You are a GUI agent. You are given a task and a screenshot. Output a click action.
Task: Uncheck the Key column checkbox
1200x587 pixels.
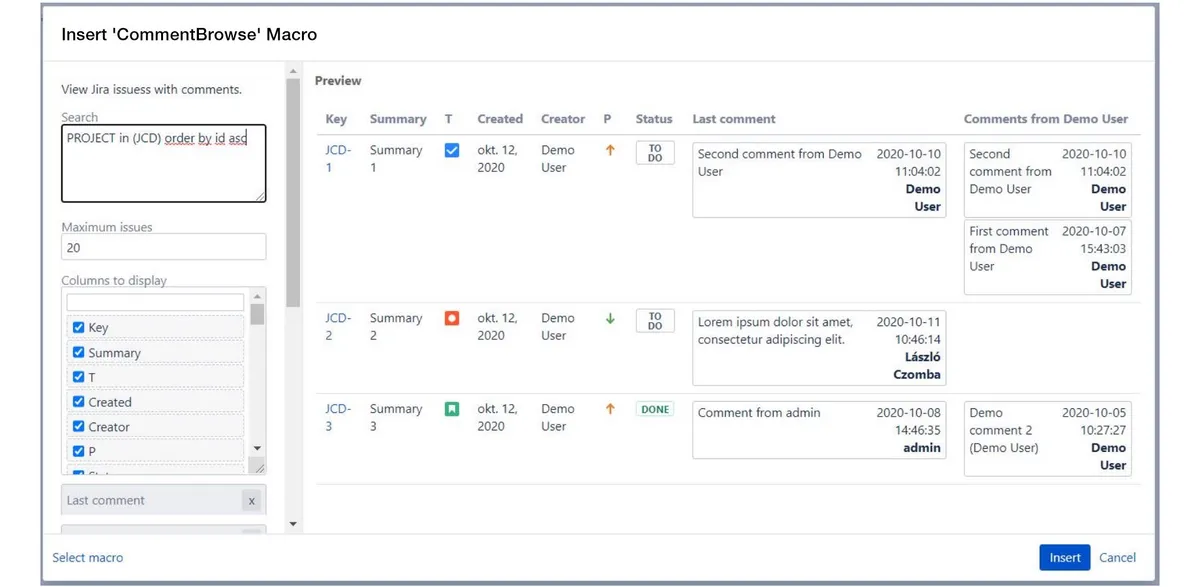tap(78, 327)
